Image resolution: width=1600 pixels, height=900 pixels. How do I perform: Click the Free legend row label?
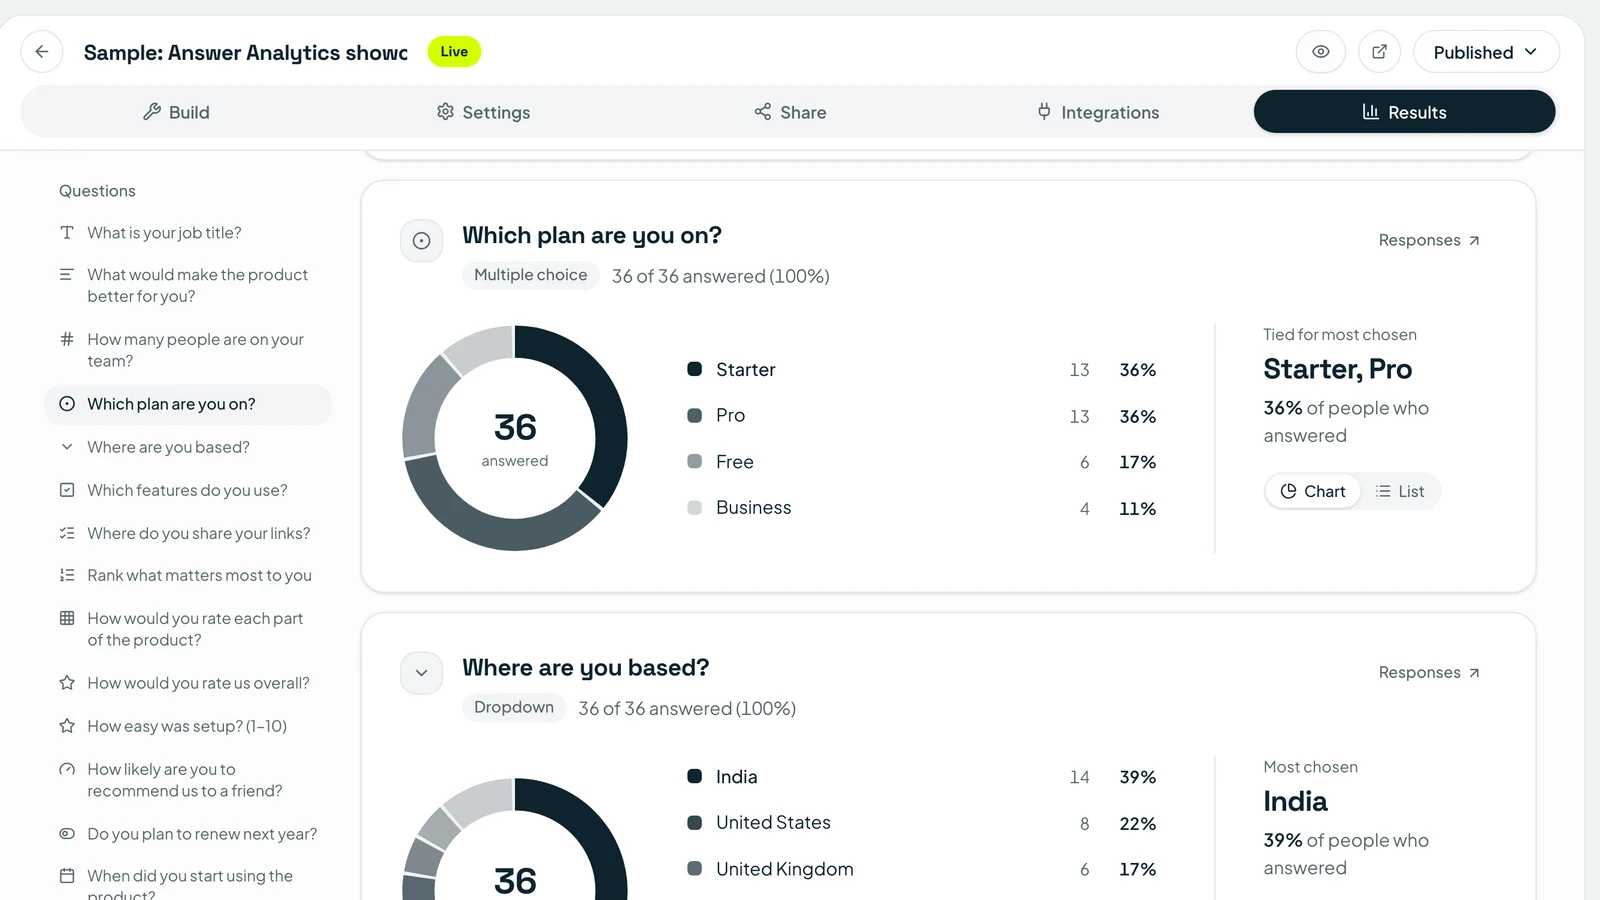click(x=735, y=462)
